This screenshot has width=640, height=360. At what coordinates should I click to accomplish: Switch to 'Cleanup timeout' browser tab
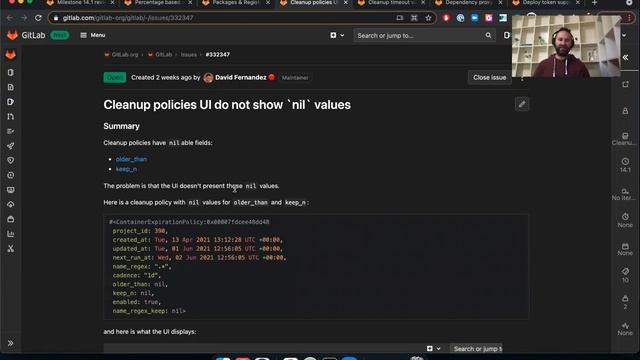(390, 3)
